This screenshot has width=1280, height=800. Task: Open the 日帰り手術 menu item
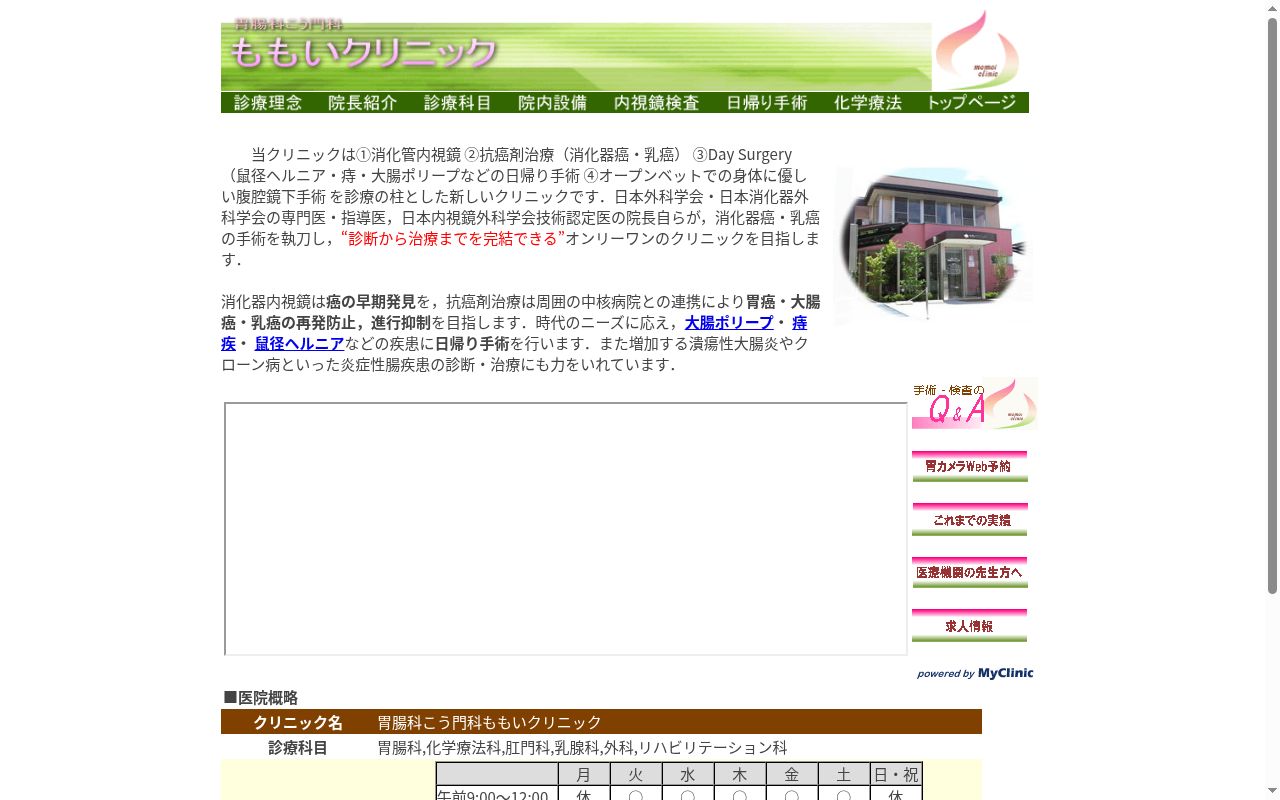coord(767,103)
